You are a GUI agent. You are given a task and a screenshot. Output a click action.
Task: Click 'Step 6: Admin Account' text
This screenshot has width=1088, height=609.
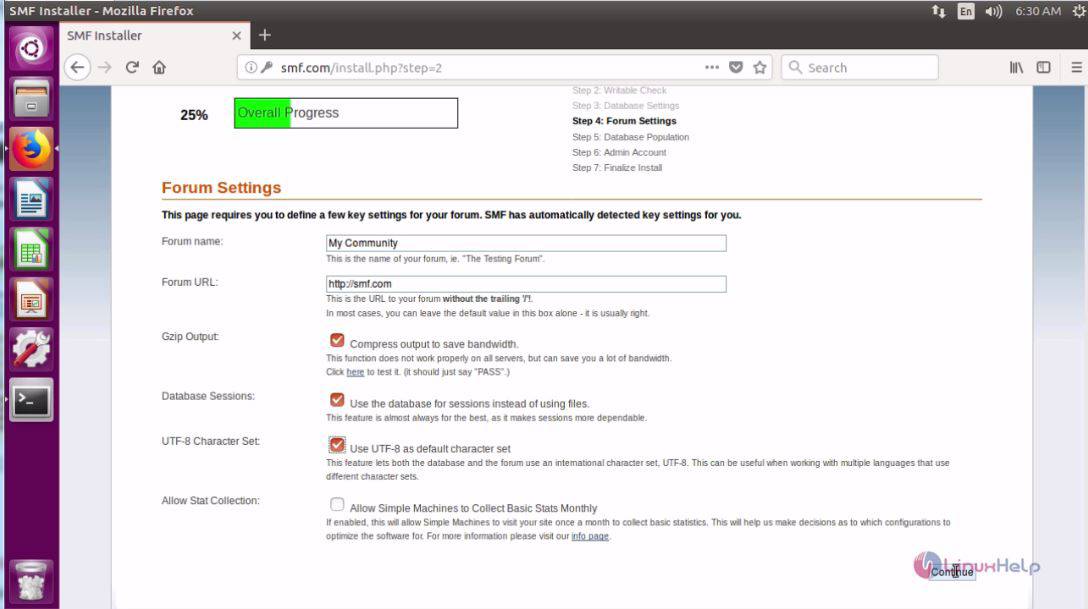coord(619,153)
